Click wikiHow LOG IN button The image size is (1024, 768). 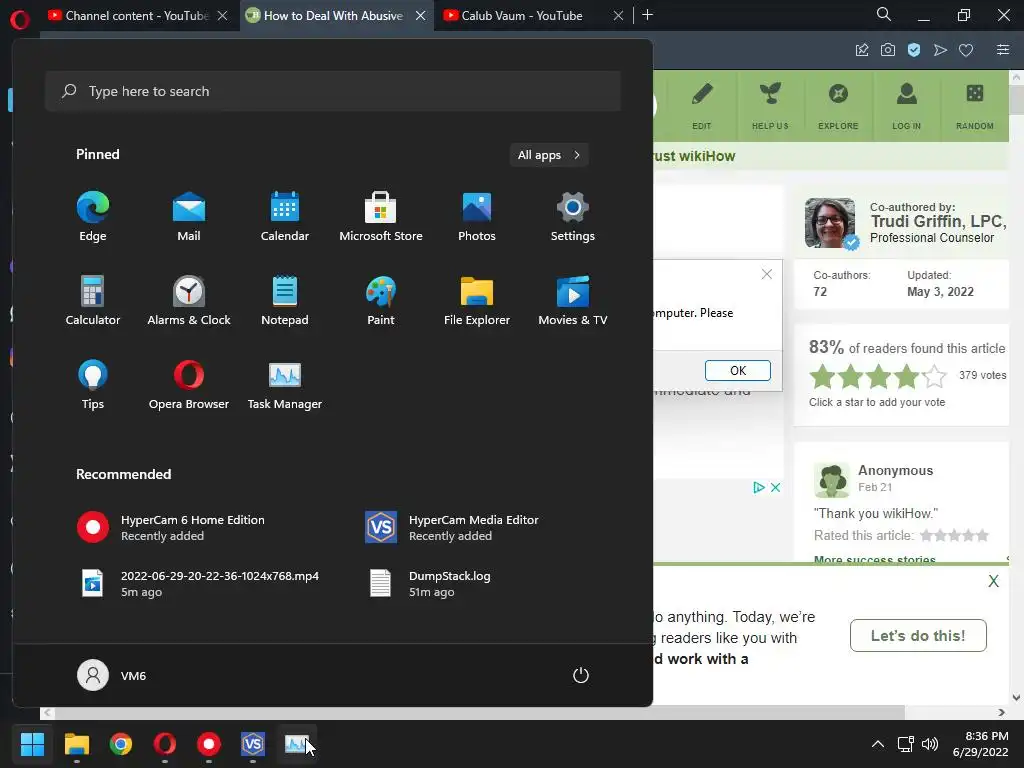point(906,106)
